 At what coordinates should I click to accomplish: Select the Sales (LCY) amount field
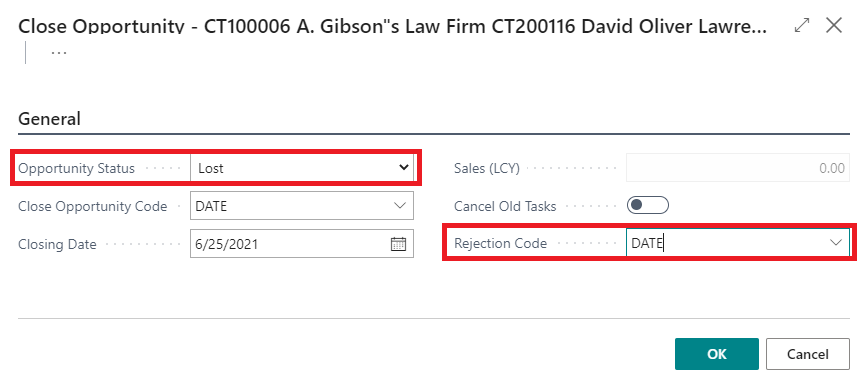point(738,168)
